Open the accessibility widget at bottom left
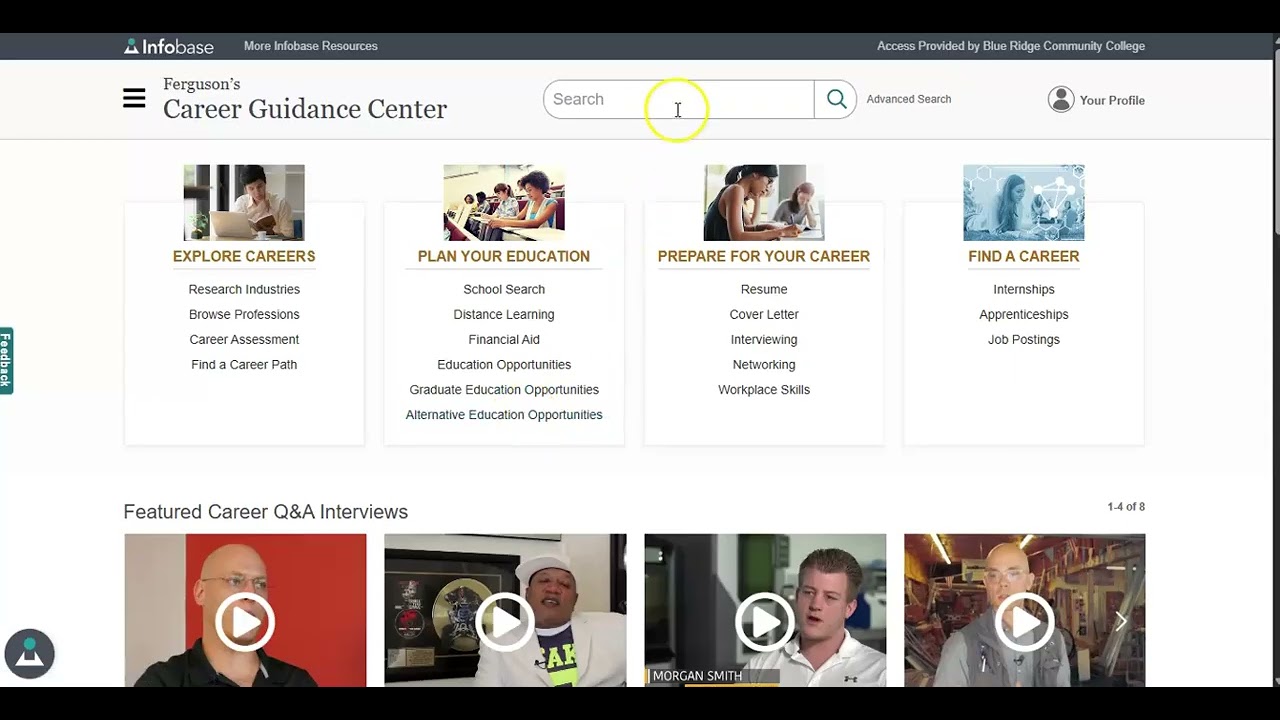Screen dimensions: 1280x720 tap(29, 654)
